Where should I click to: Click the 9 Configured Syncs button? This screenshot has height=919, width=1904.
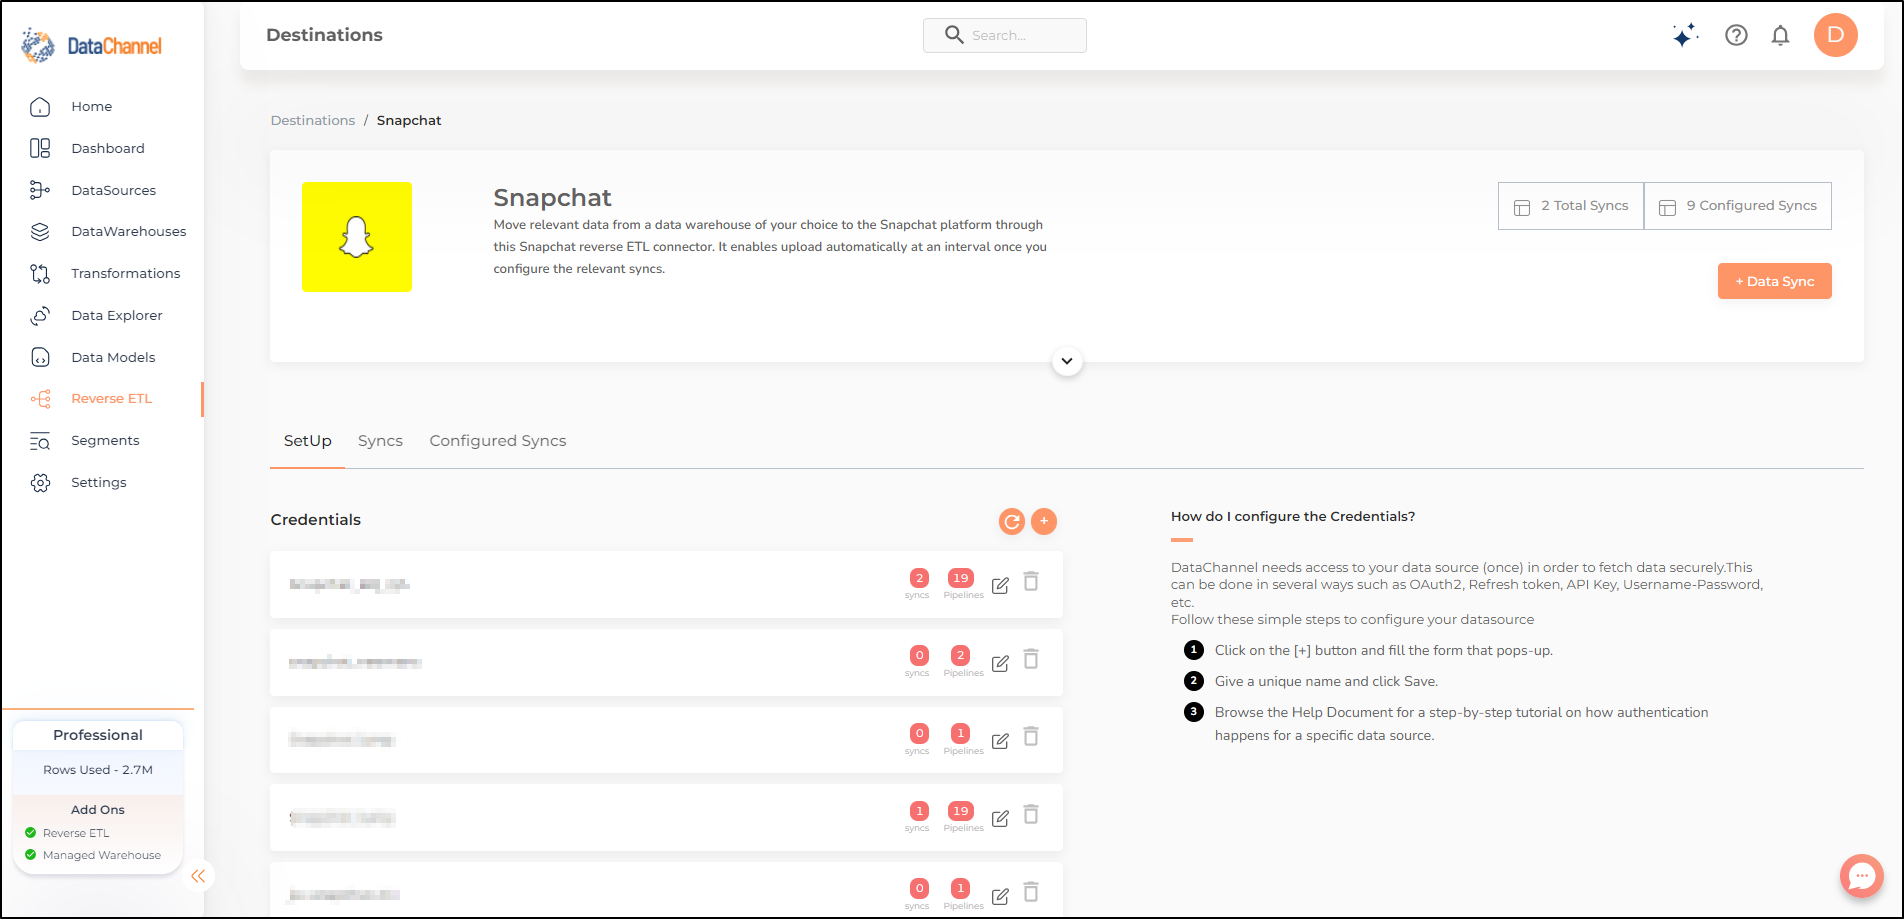pyautogui.click(x=1738, y=206)
